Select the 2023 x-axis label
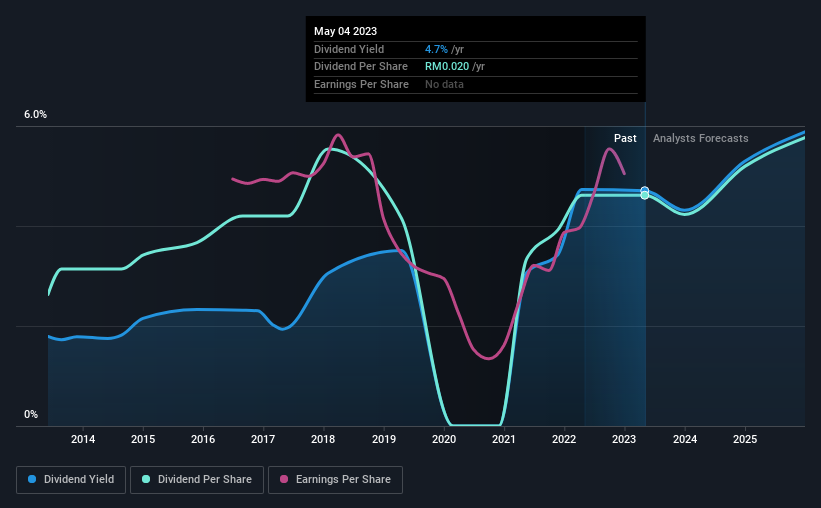Viewport: 821px width, 508px height. 624,439
